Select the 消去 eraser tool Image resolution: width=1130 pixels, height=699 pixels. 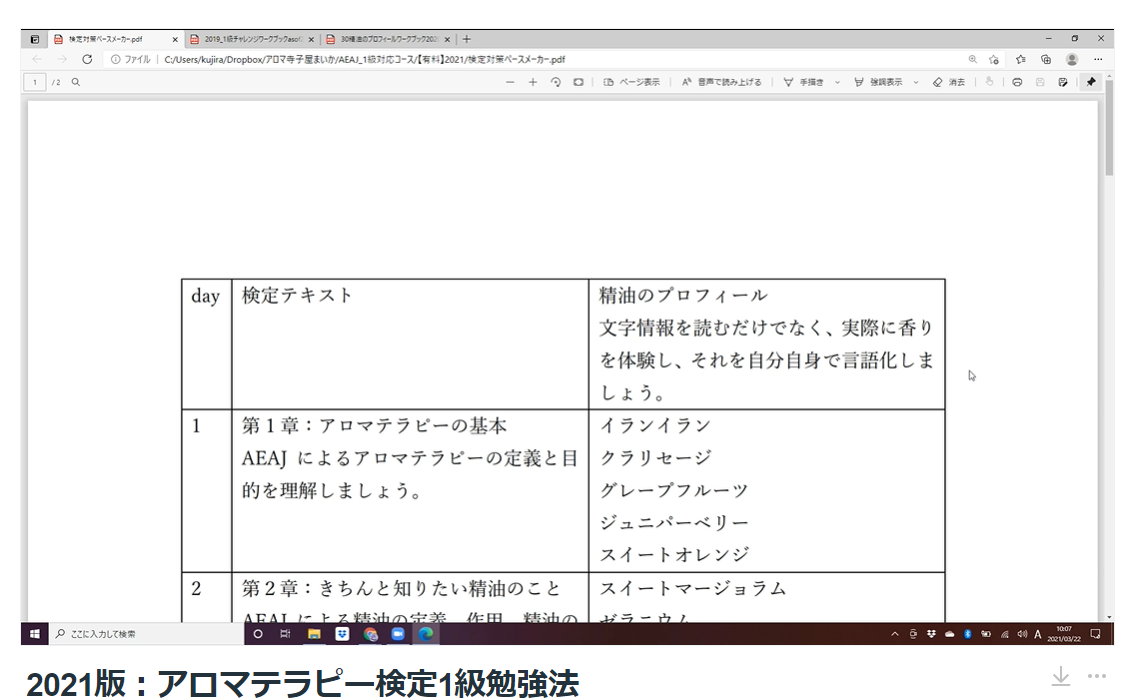click(x=948, y=82)
